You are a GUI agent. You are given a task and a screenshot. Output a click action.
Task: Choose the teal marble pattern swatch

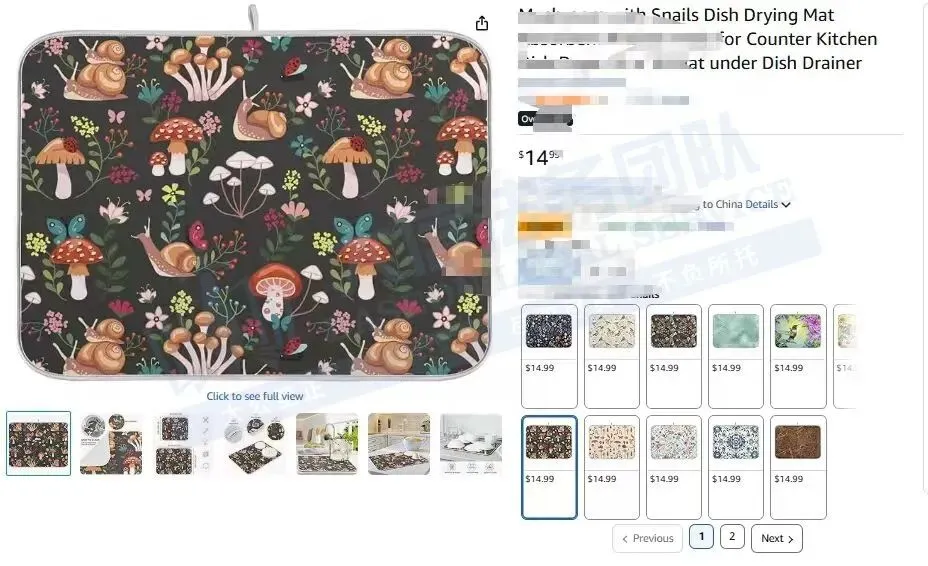point(736,356)
